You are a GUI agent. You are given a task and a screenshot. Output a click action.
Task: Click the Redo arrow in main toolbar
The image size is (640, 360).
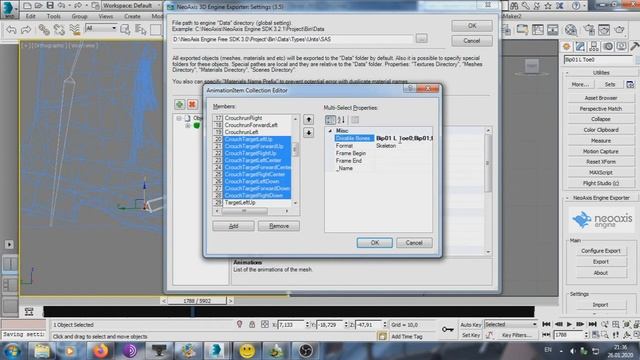coord(26,29)
